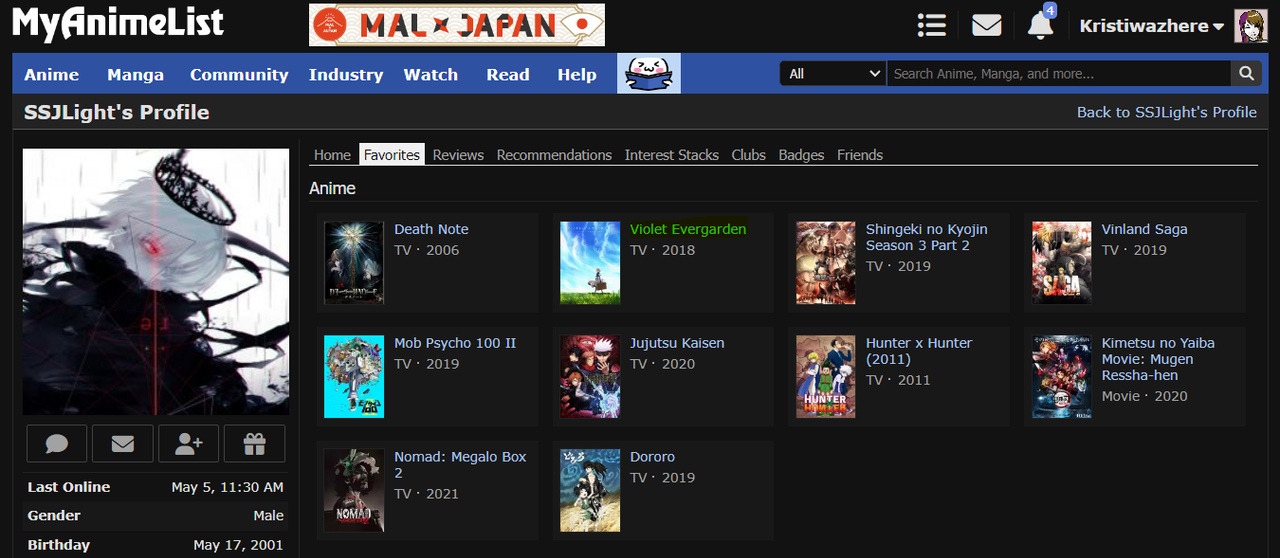Image resolution: width=1280 pixels, height=558 pixels.
Task: Switch to the Interest Stacks tab
Action: click(x=672, y=154)
